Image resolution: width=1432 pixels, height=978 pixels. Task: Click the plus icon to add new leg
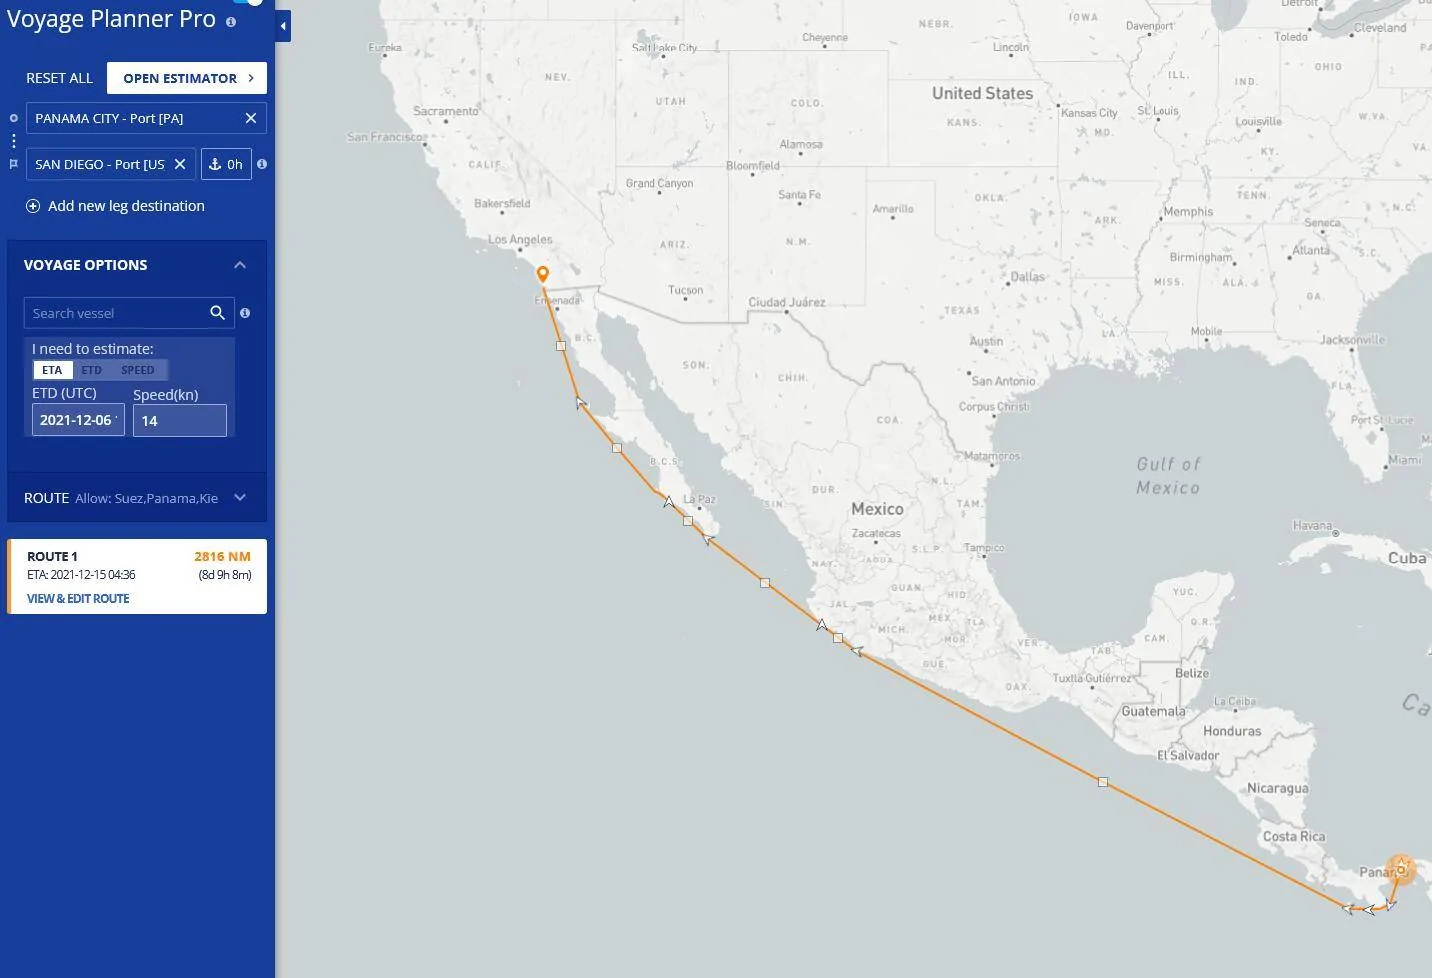[33, 206]
